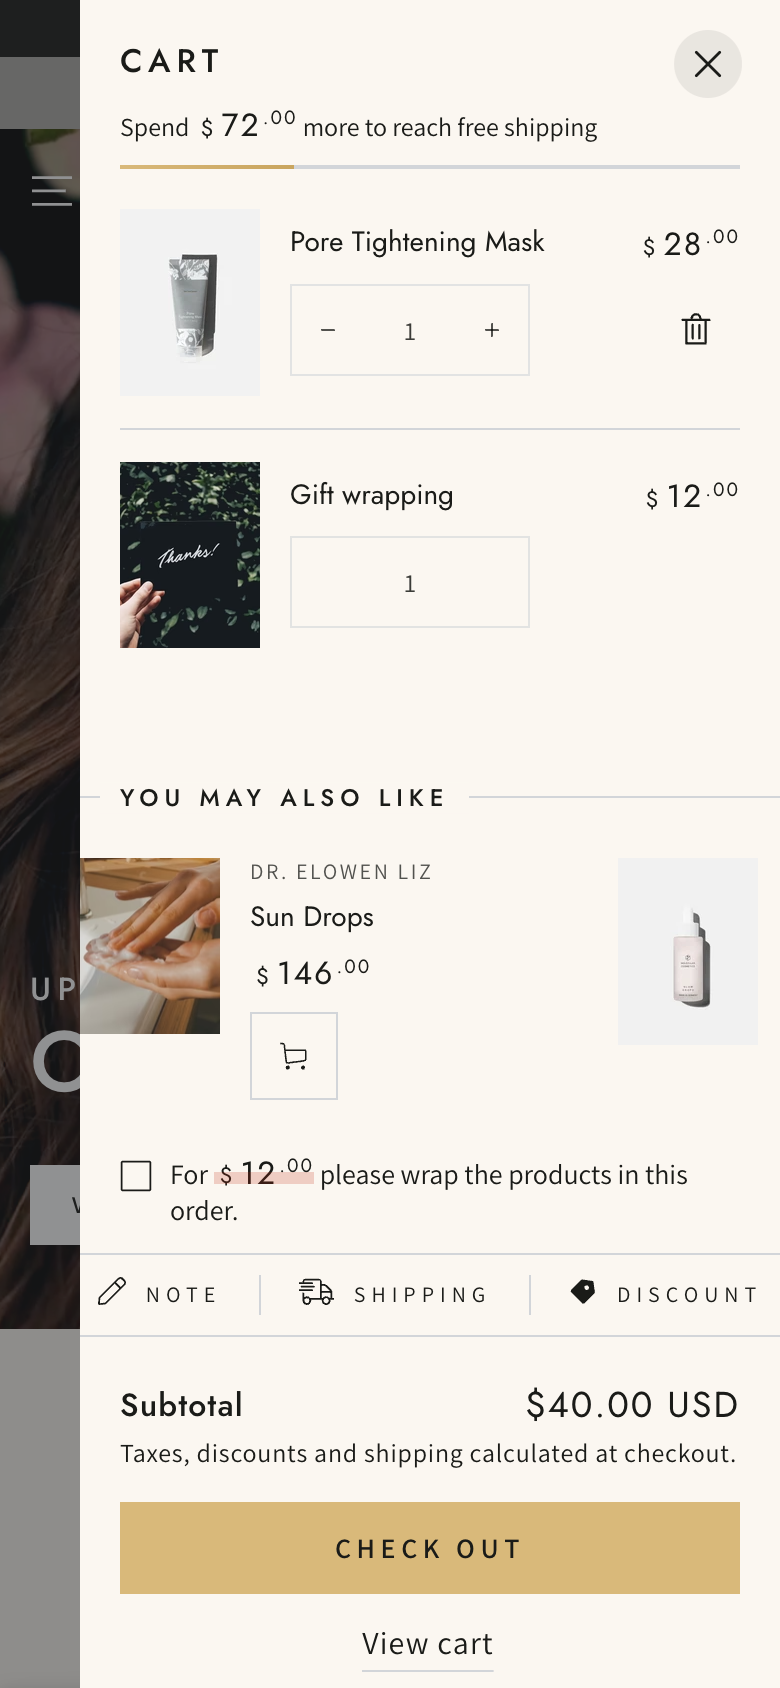This screenshot has height=1688, width=780.
Task: Click the Shipping truck icon
Action: [x=316, y=1292]
